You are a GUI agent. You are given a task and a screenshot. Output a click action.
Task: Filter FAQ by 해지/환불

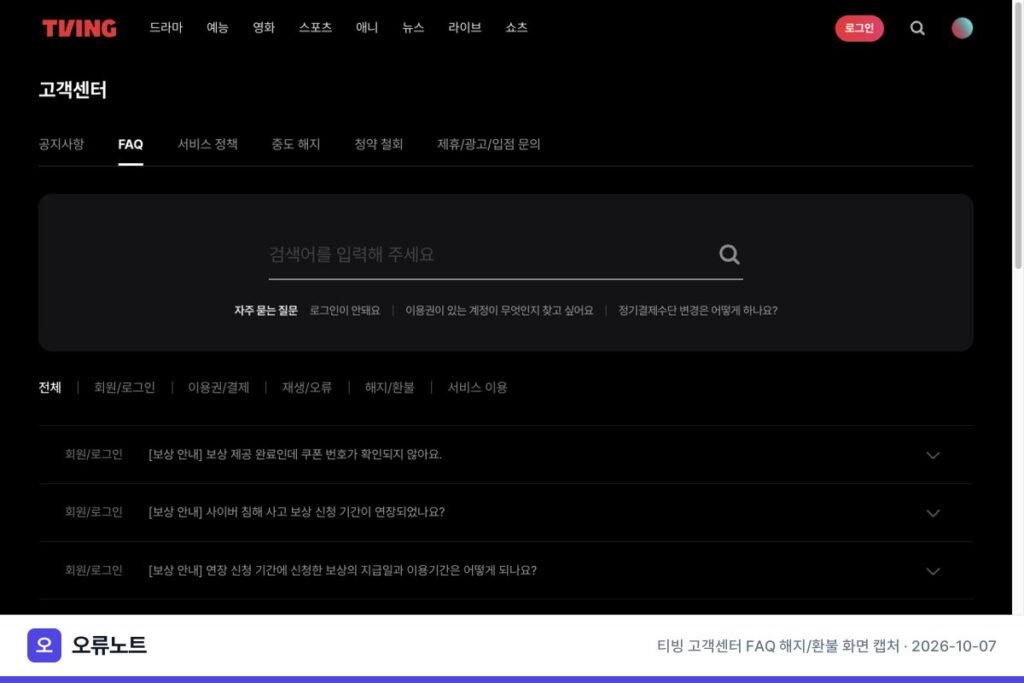click(x=390, y=388)
